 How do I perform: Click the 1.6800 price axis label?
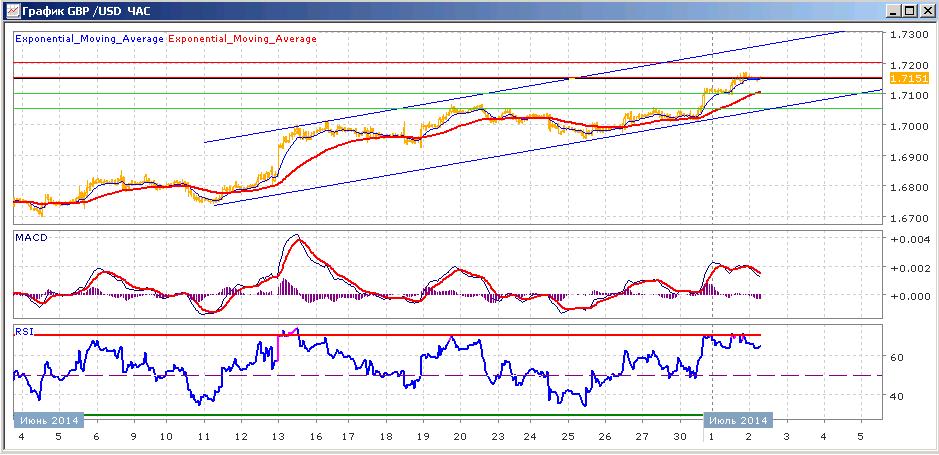pyautogui.click(x=909, y=187)
